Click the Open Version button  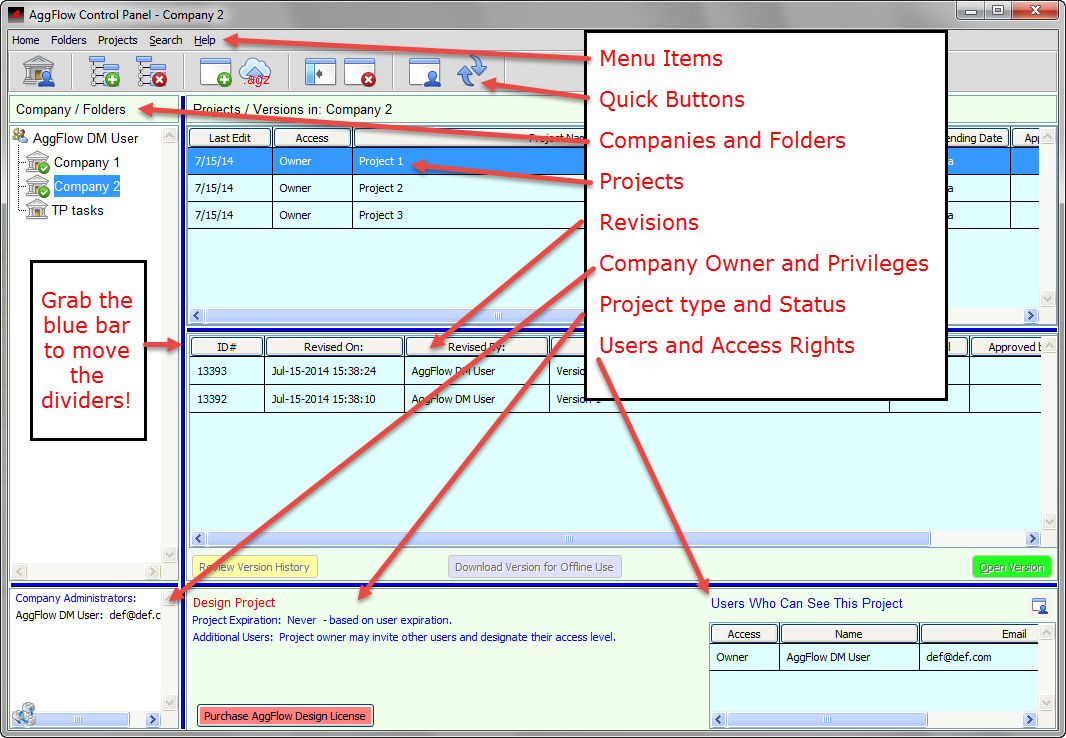[x=1011, y=567]
